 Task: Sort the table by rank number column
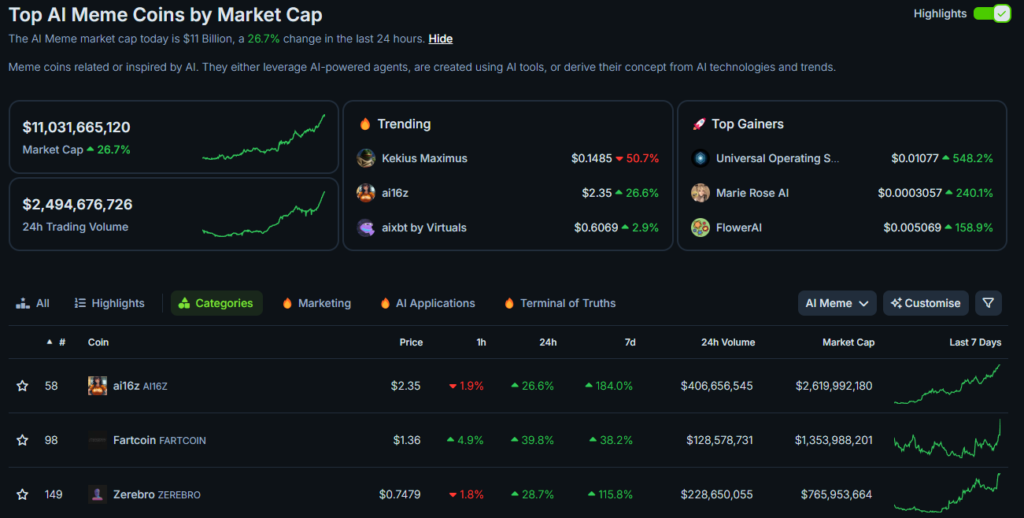tap(61, 342)
